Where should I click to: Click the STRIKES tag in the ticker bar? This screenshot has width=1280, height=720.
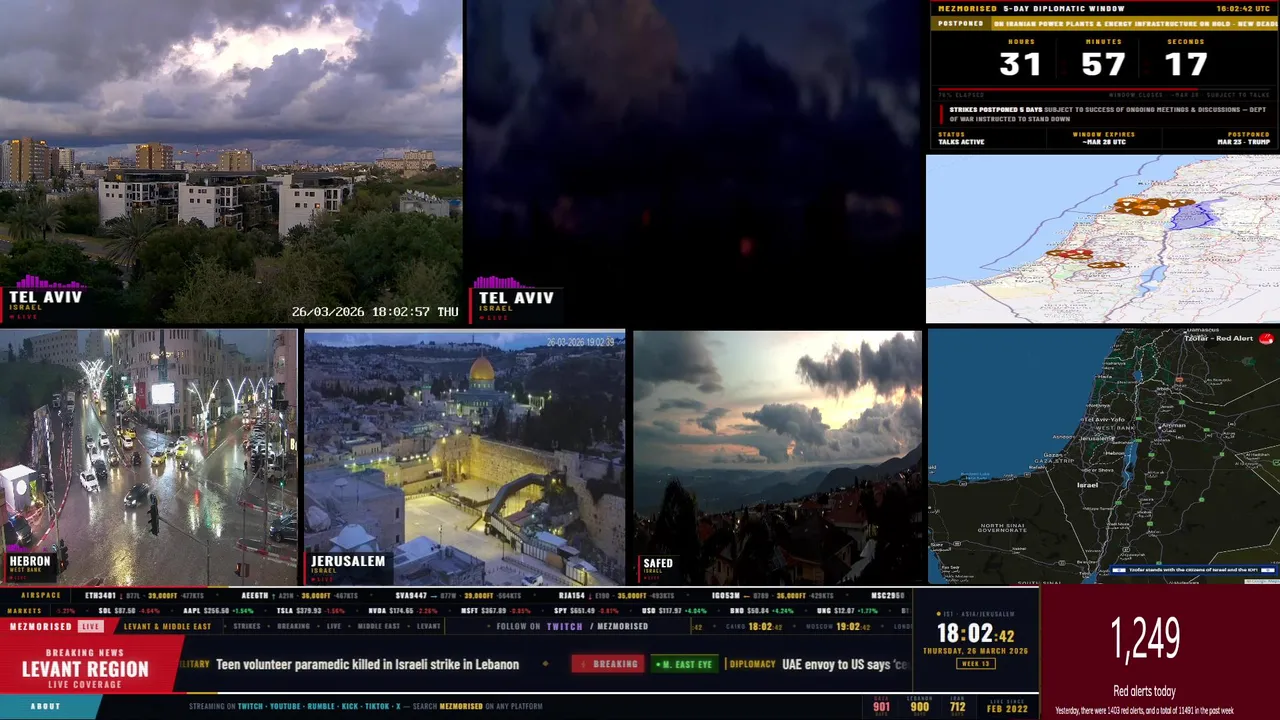[x=247, y=627]
